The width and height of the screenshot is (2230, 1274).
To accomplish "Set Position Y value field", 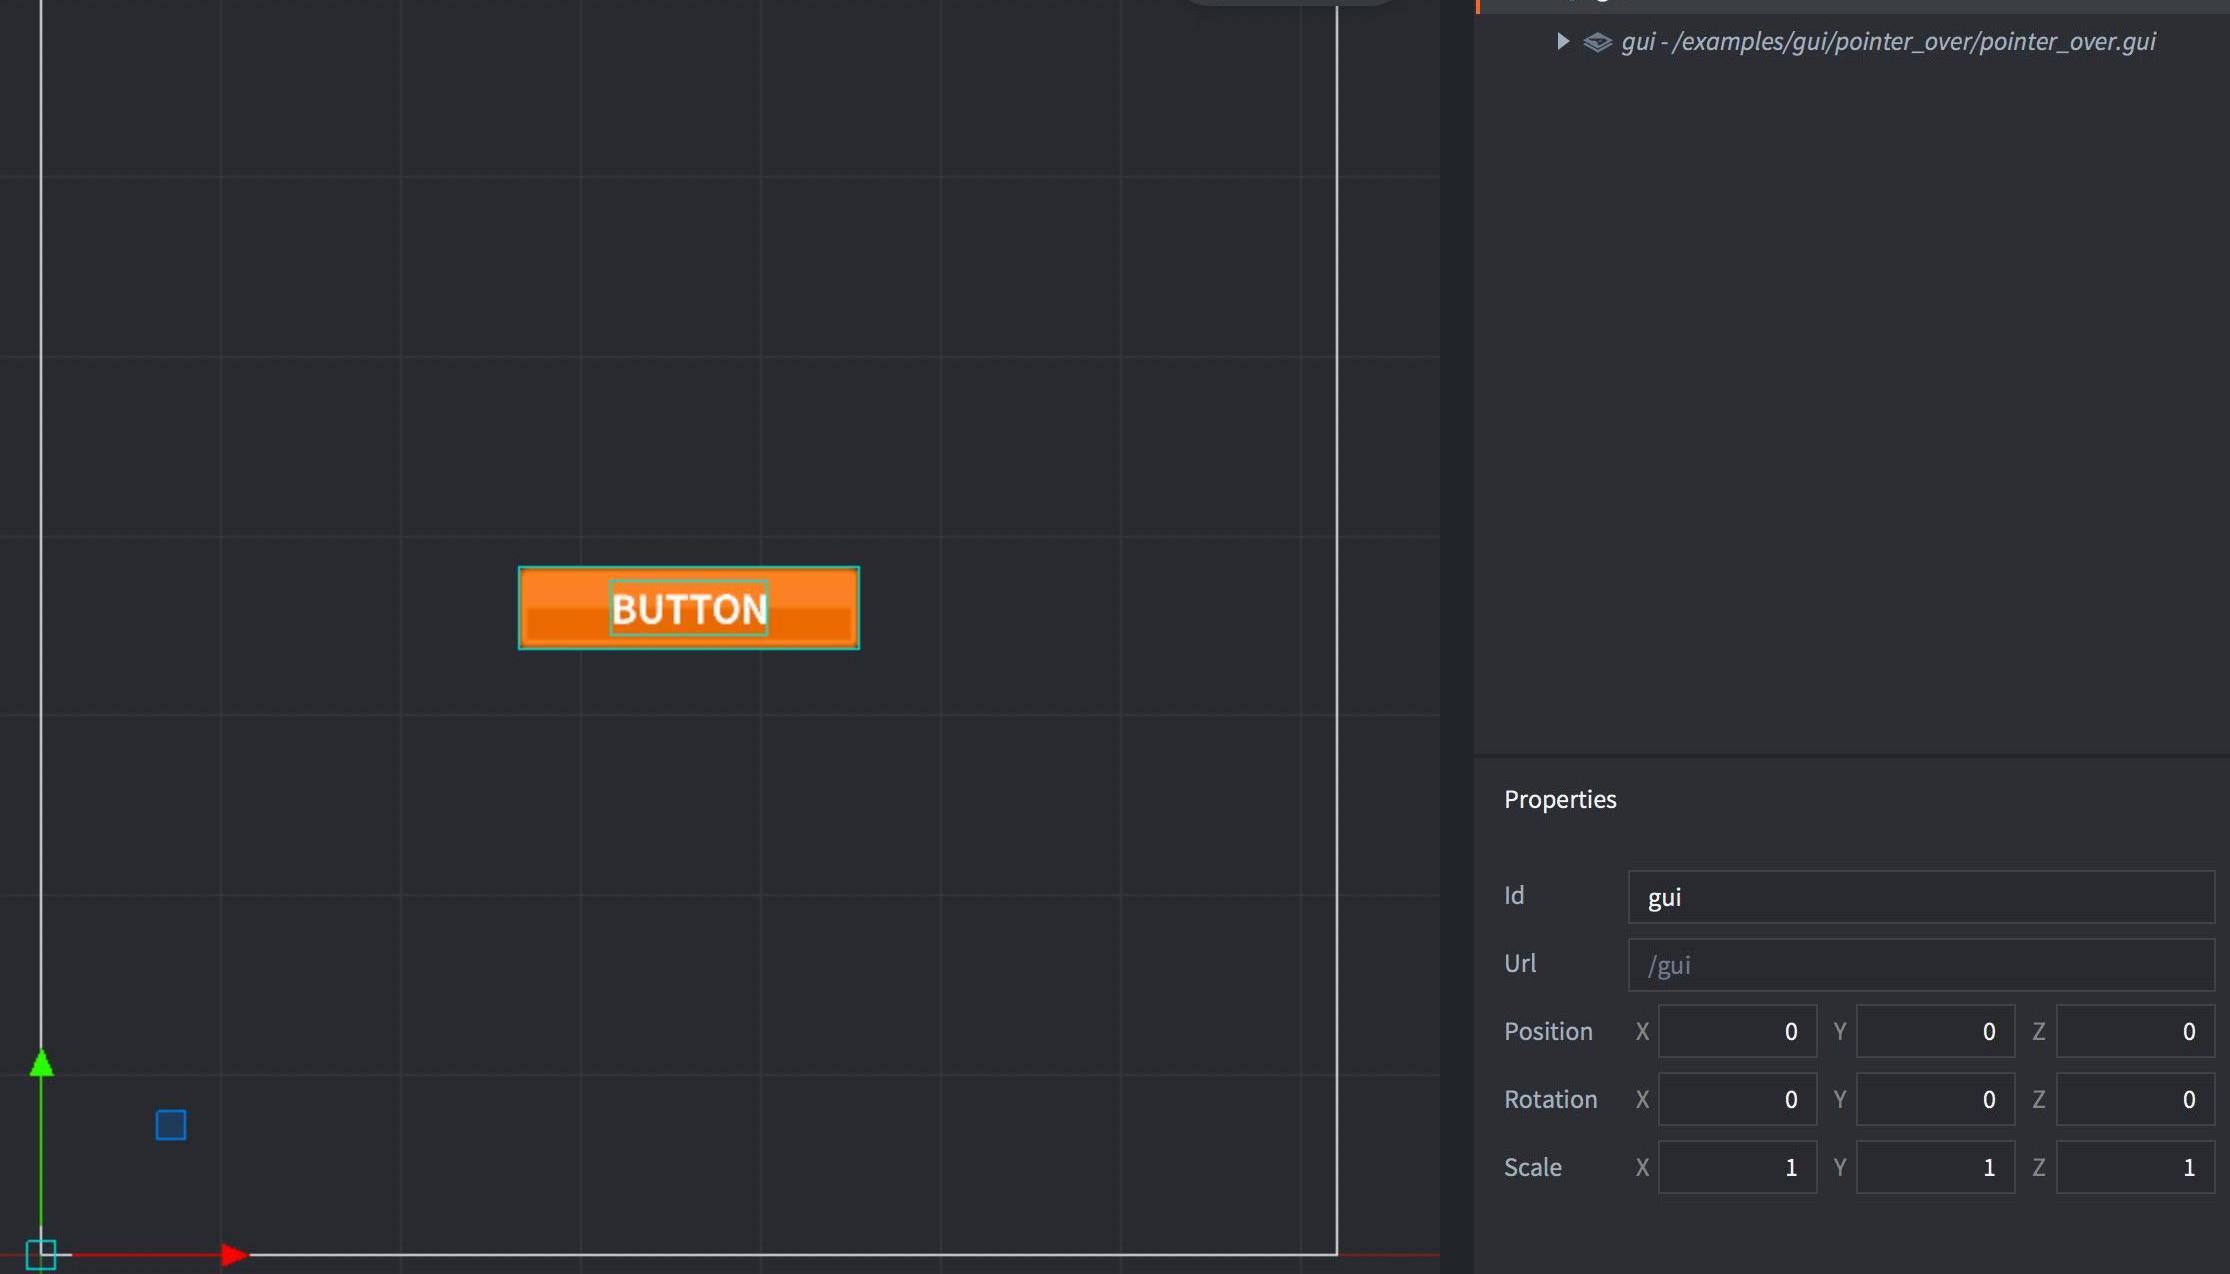I will 1935,1031.
